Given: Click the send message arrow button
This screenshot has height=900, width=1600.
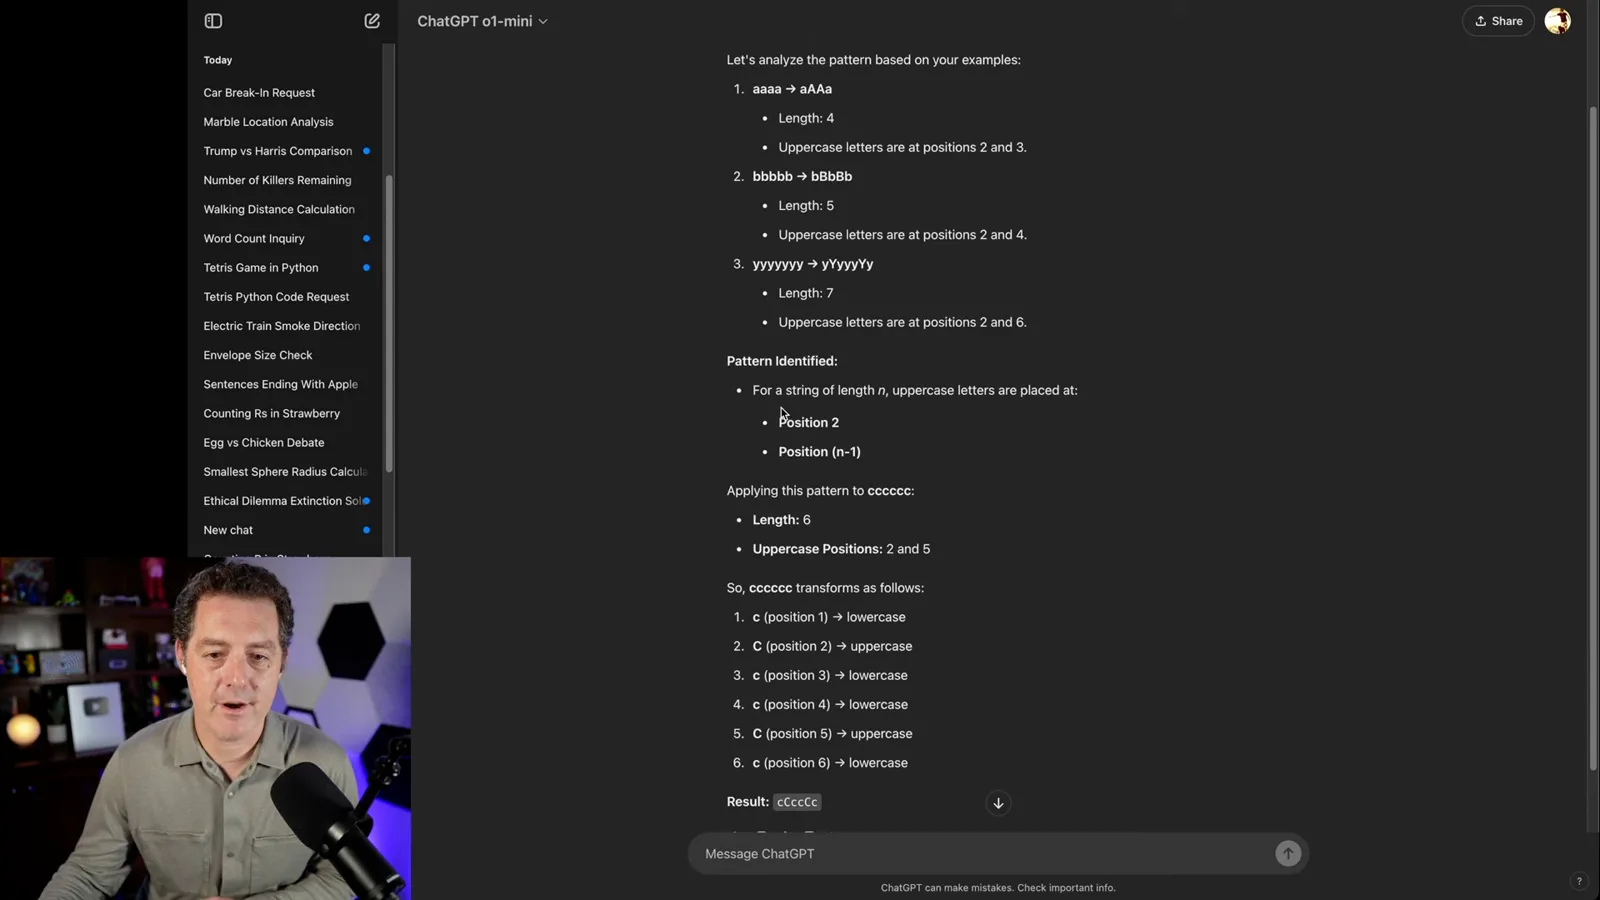Looking at the screenshot, I should (x=1288, y=853).
